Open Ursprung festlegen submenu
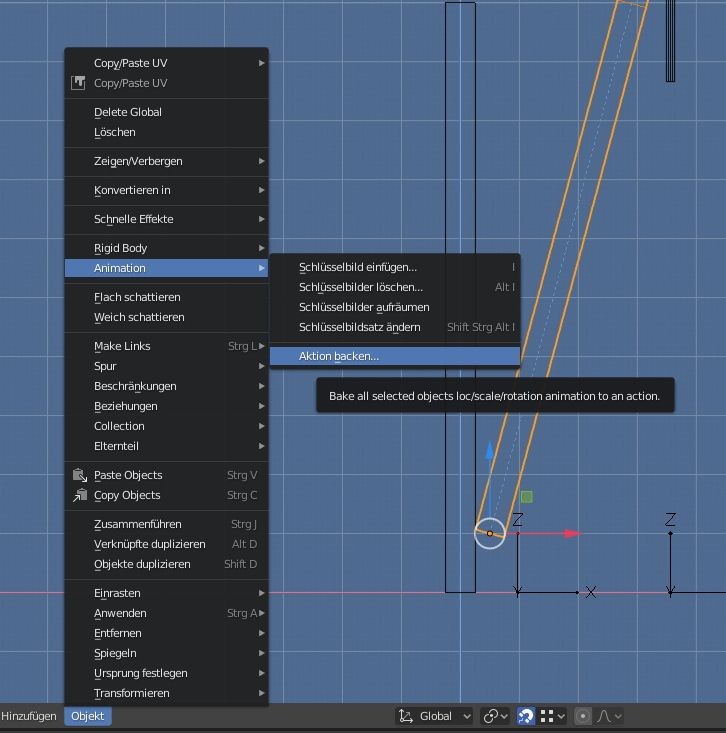 [x=166, y=673]
